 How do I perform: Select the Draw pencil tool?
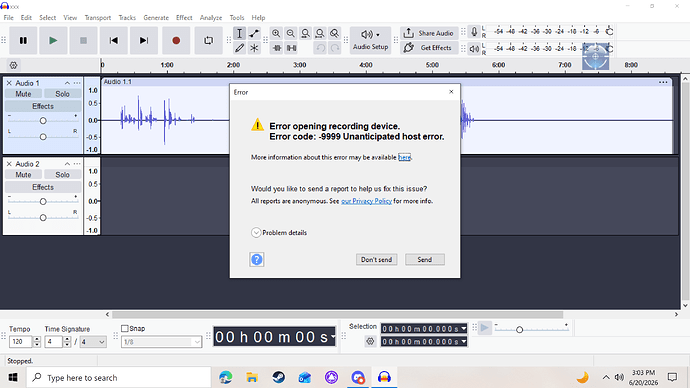point(239,48)
